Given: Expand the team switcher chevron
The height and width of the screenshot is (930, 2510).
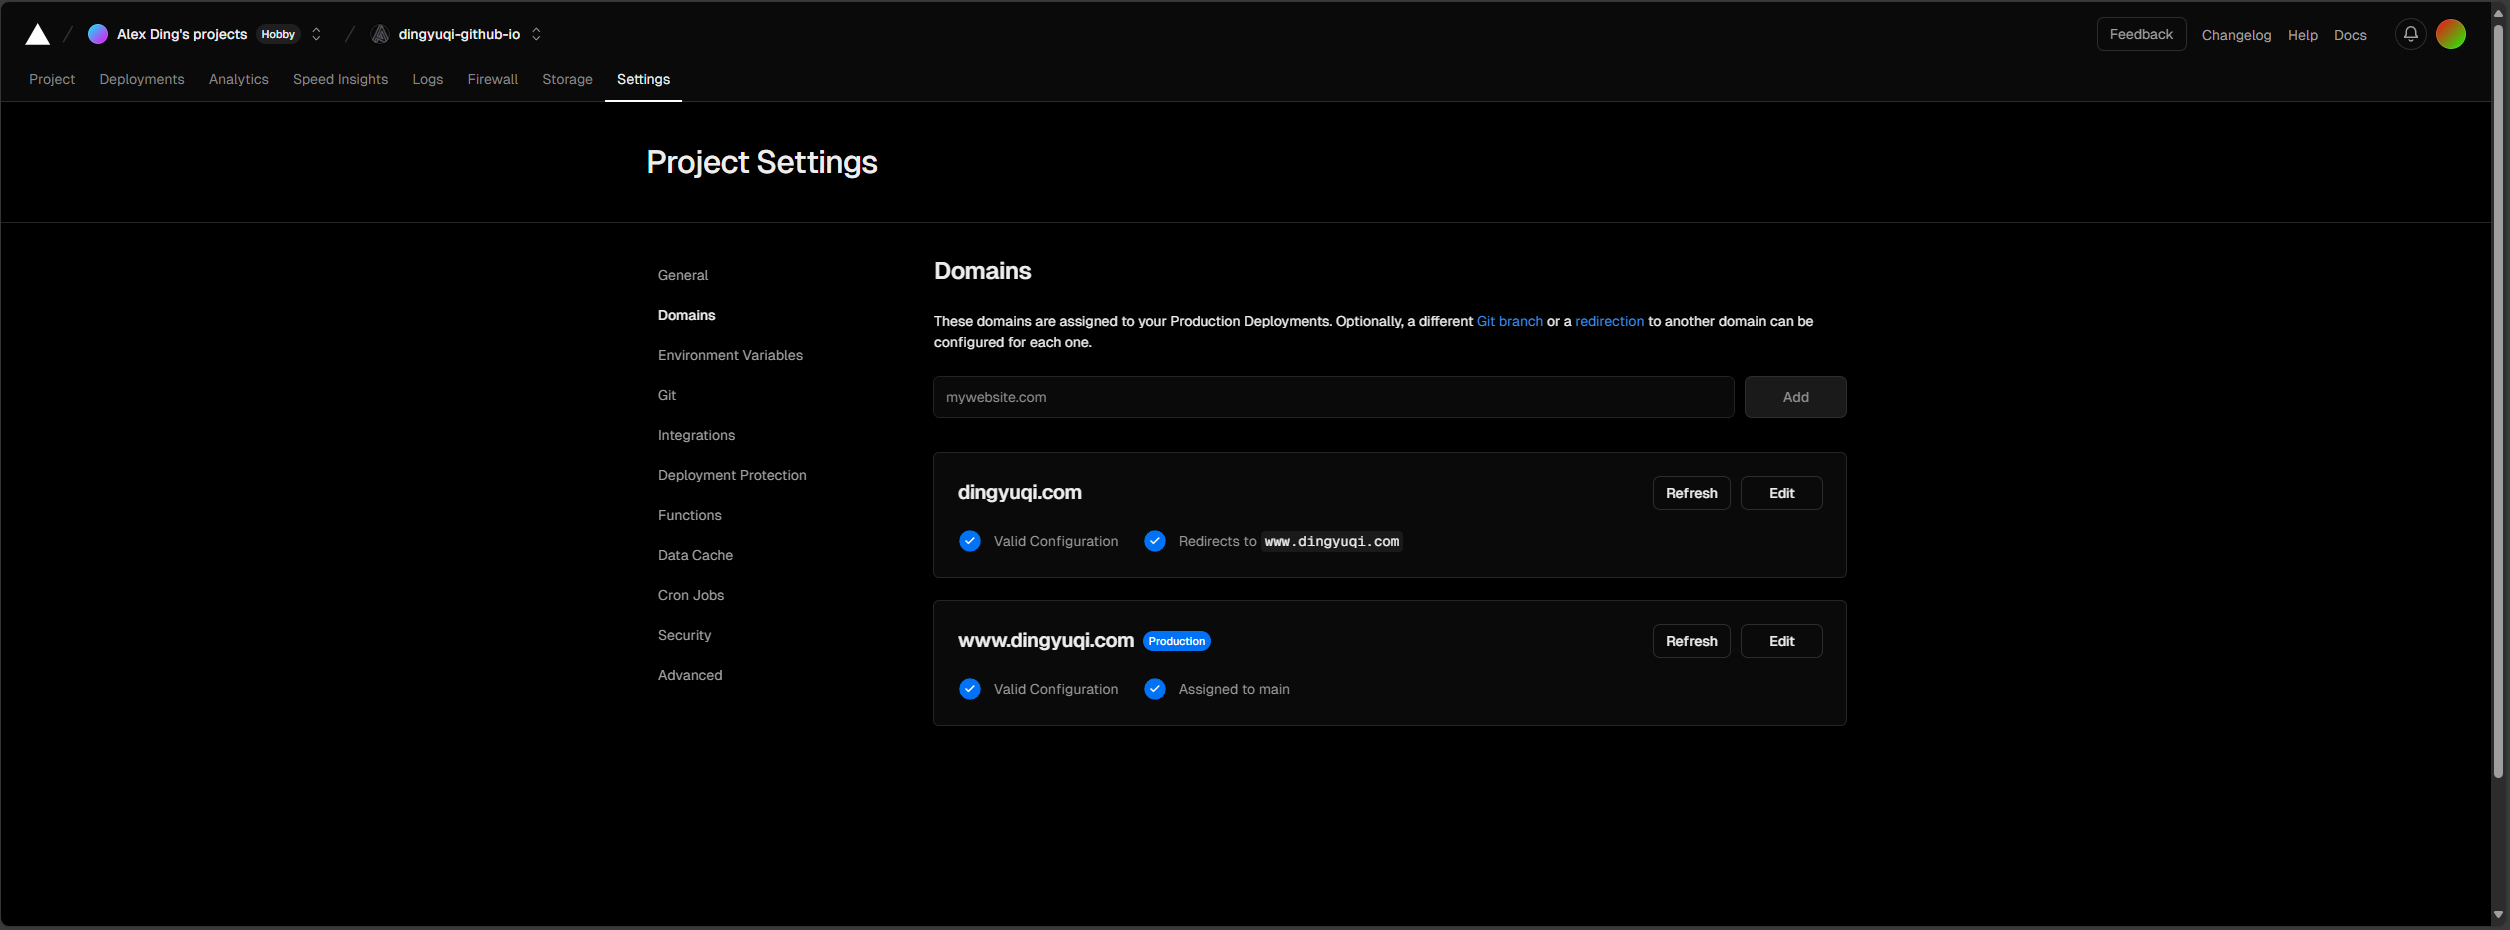Looking at the screenshot, I should 316,34.
